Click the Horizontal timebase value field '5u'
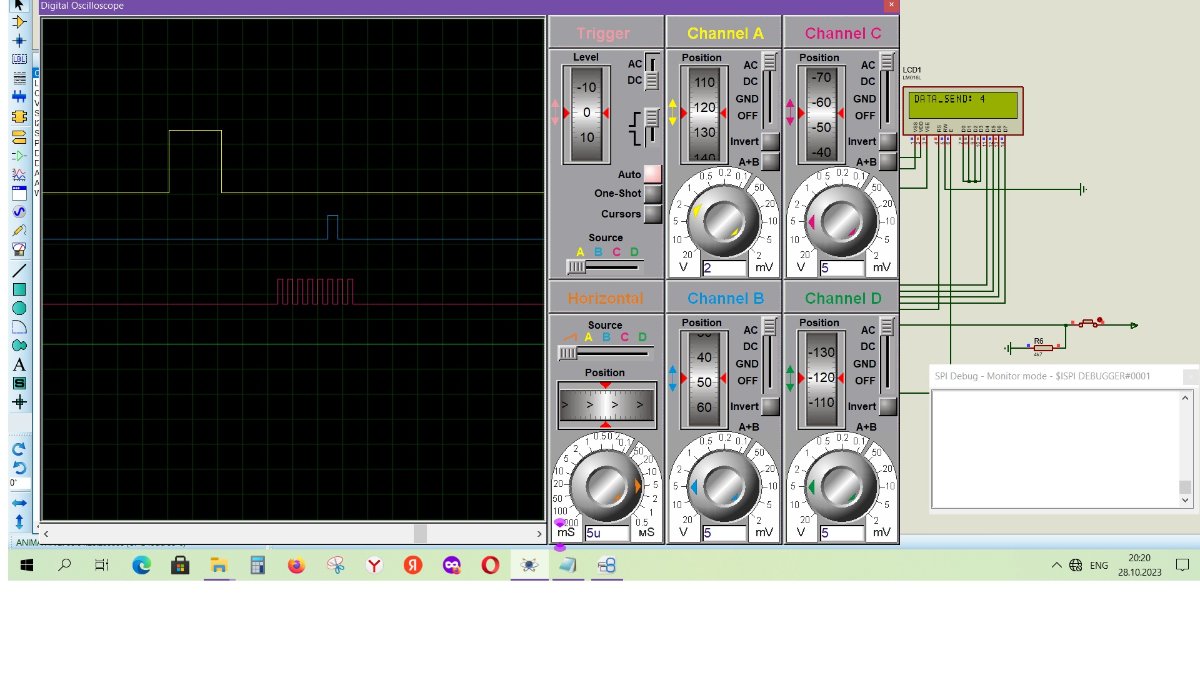1200x675 pixels. (x=606, y=533)
